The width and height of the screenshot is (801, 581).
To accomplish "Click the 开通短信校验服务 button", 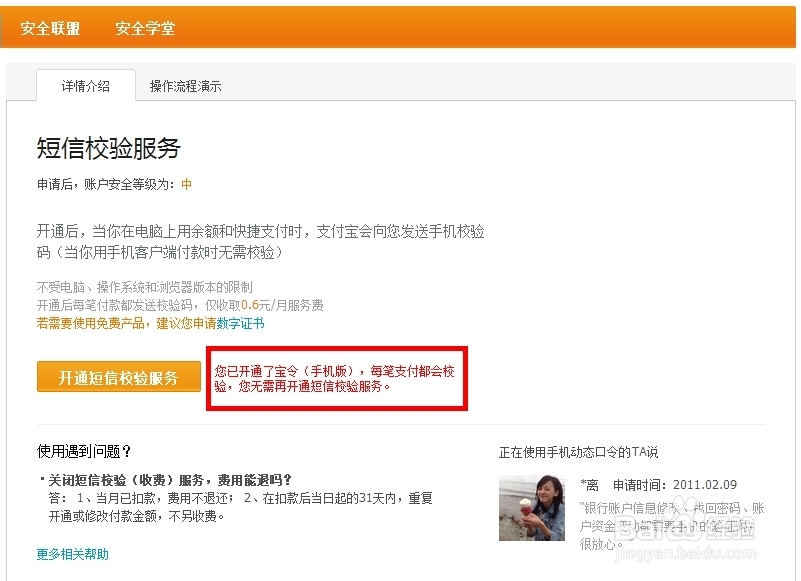I will (x=119, y=377).
